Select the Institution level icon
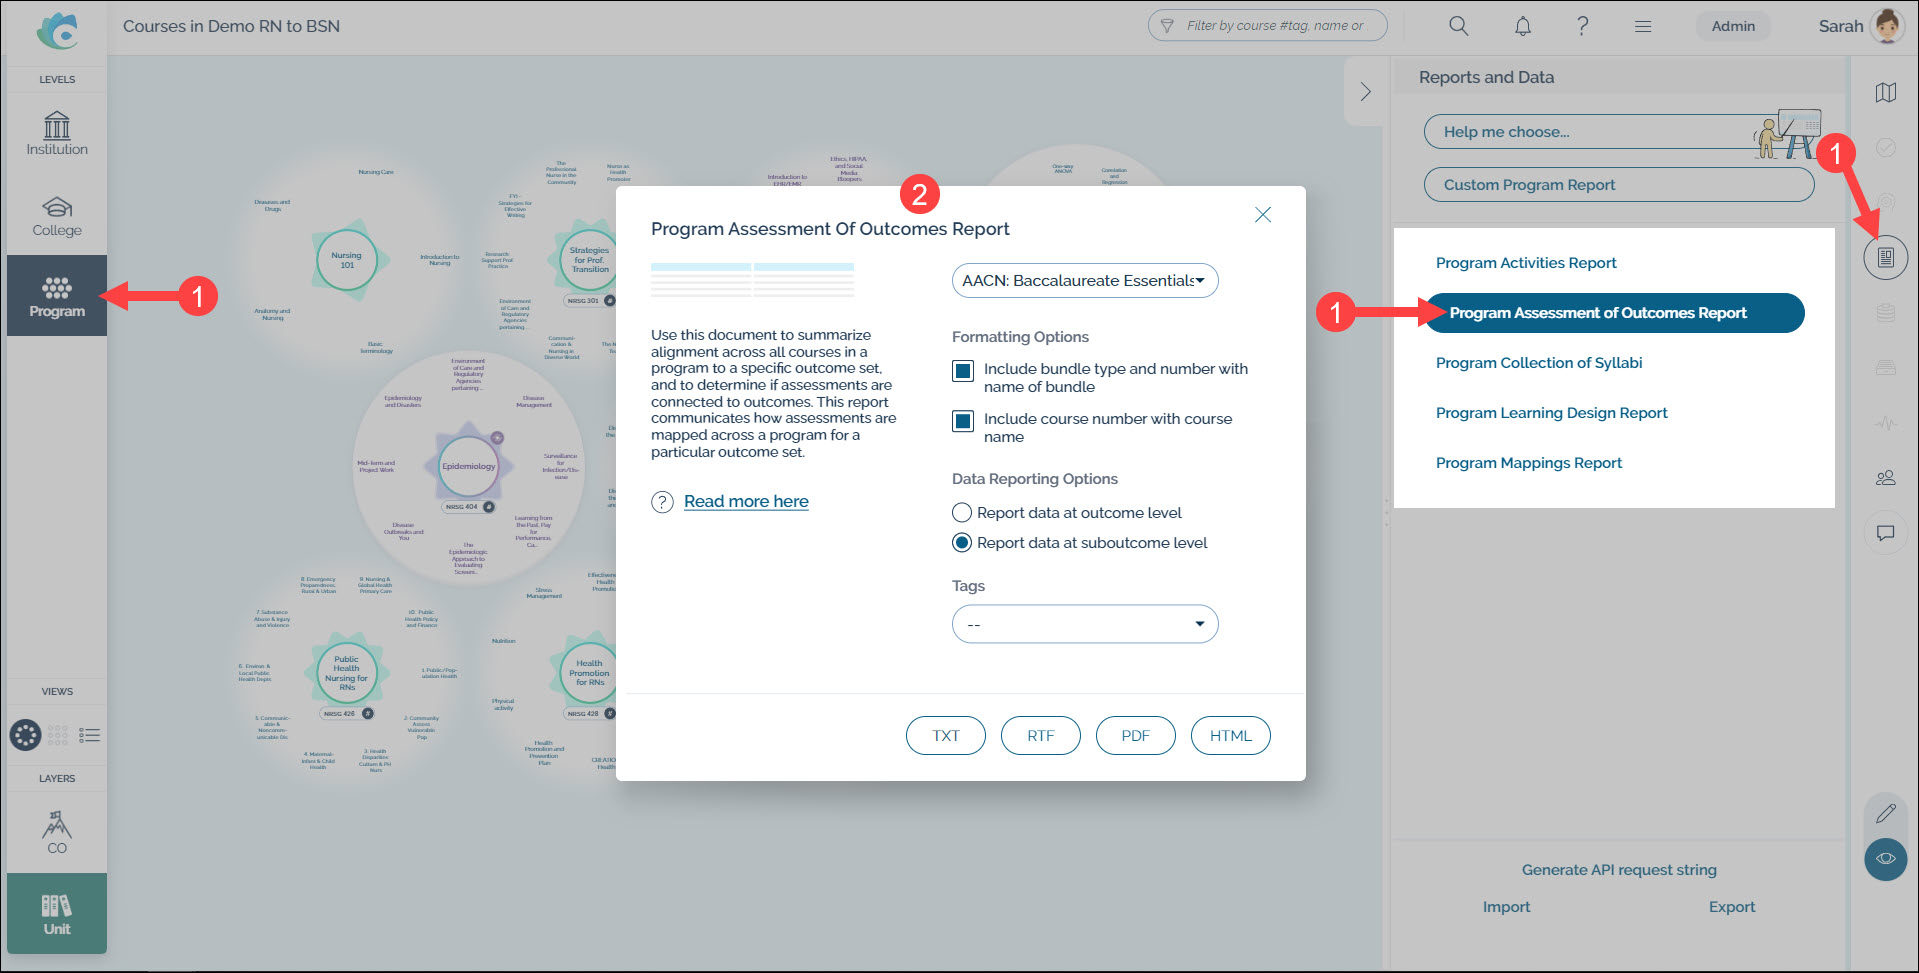1919x973 pixels. click(x=57, y=133)
